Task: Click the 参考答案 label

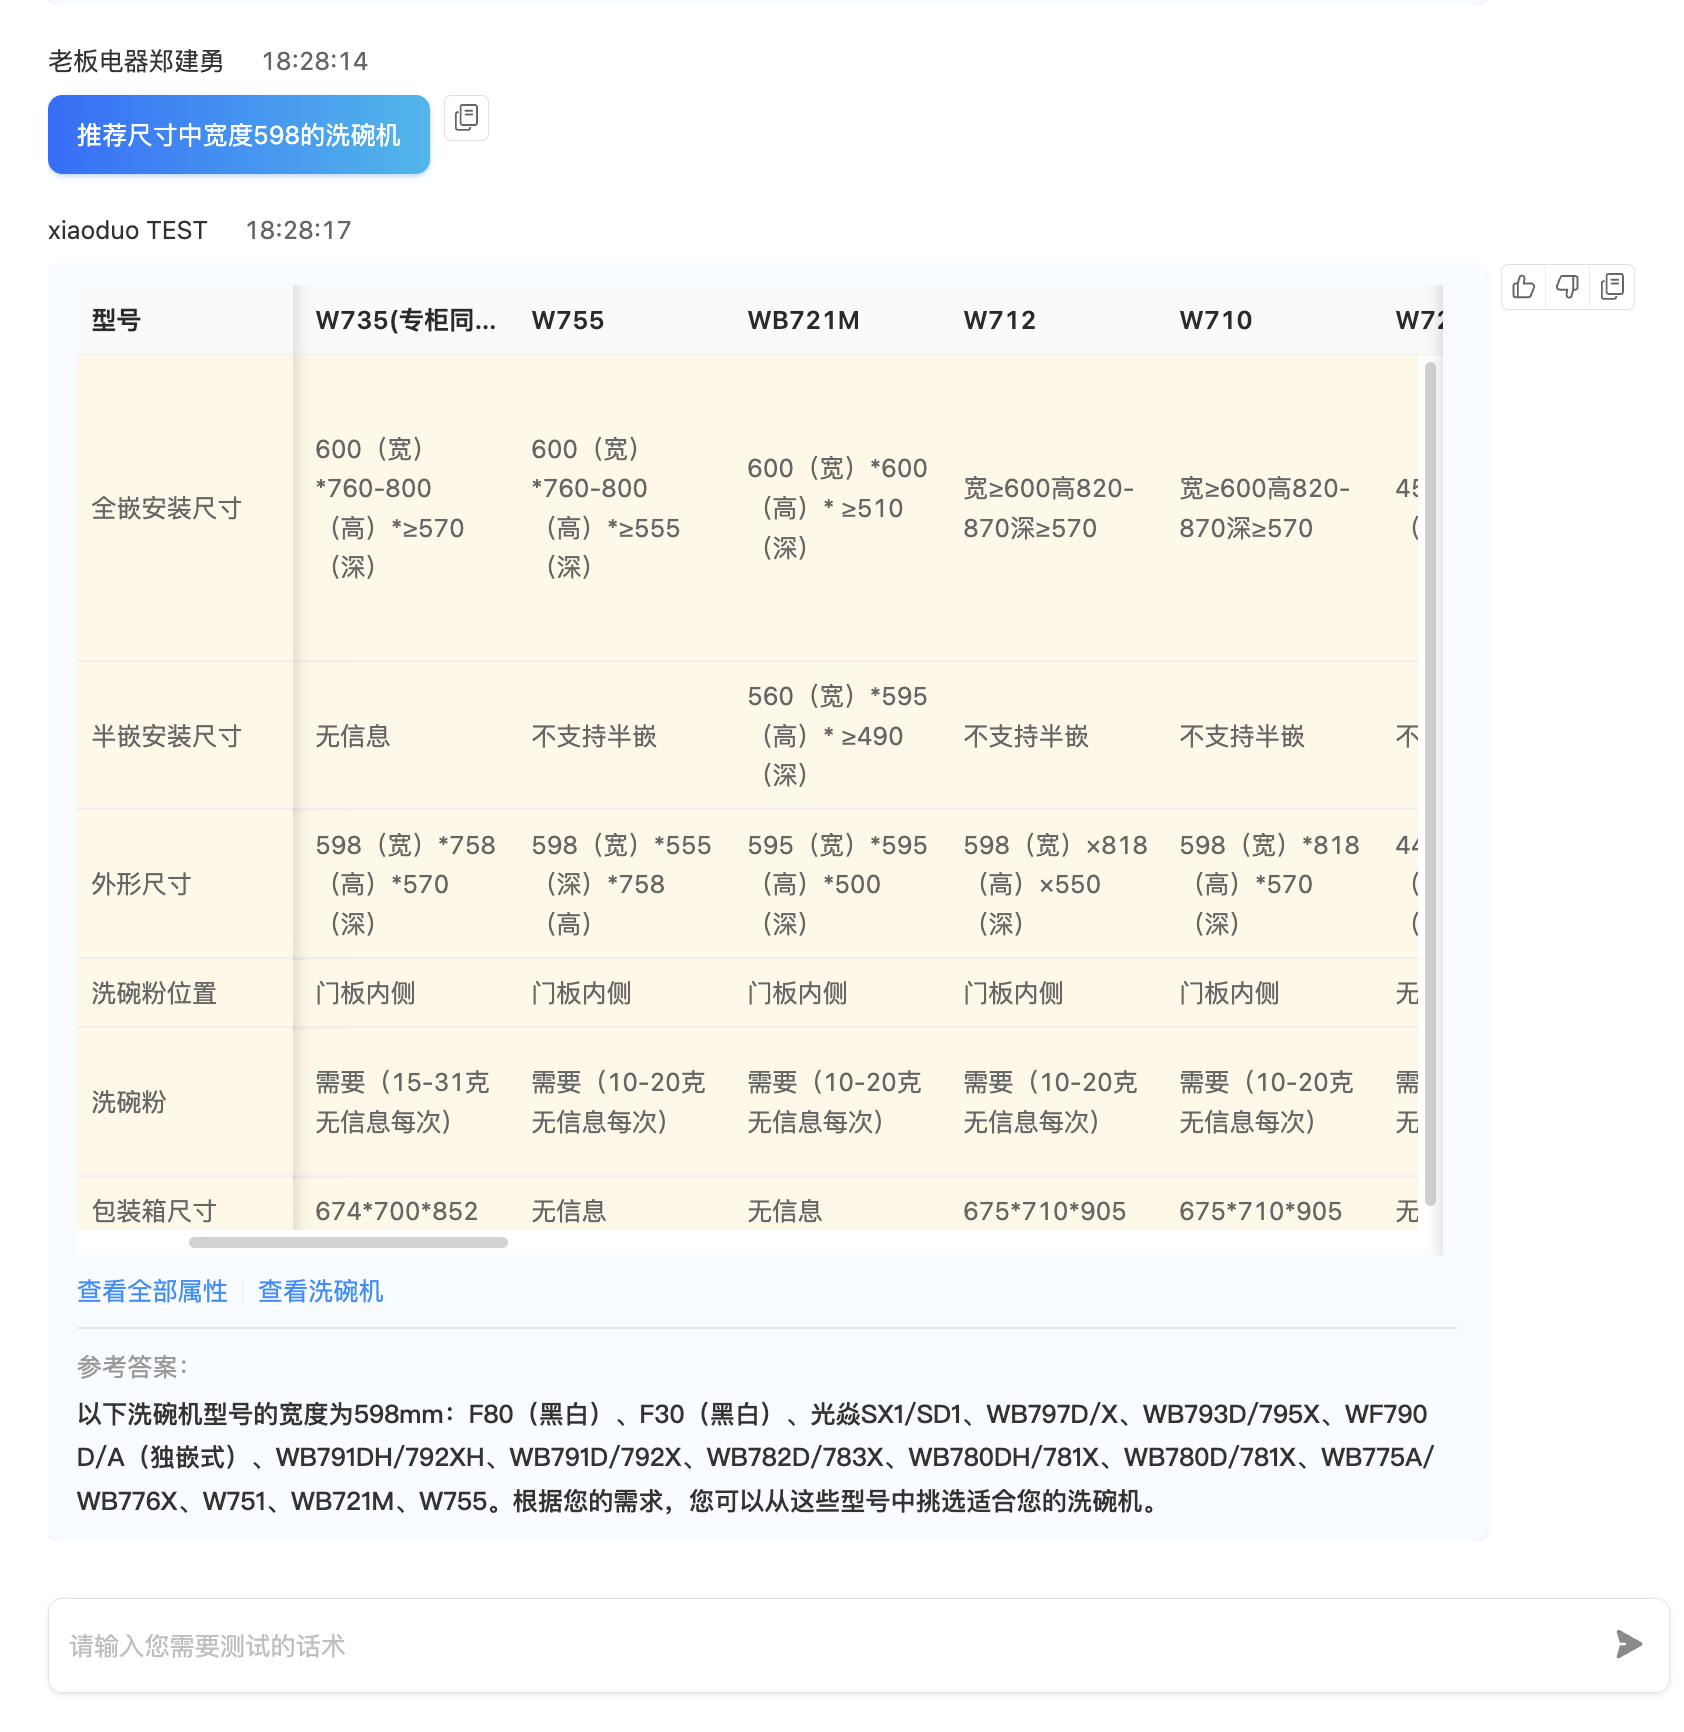Action: [x=132, y=1366]
